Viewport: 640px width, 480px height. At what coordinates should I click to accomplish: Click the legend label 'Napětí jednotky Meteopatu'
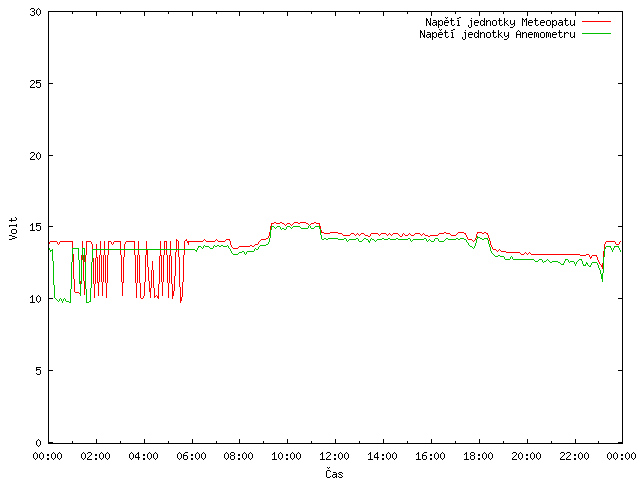[500, 22]
